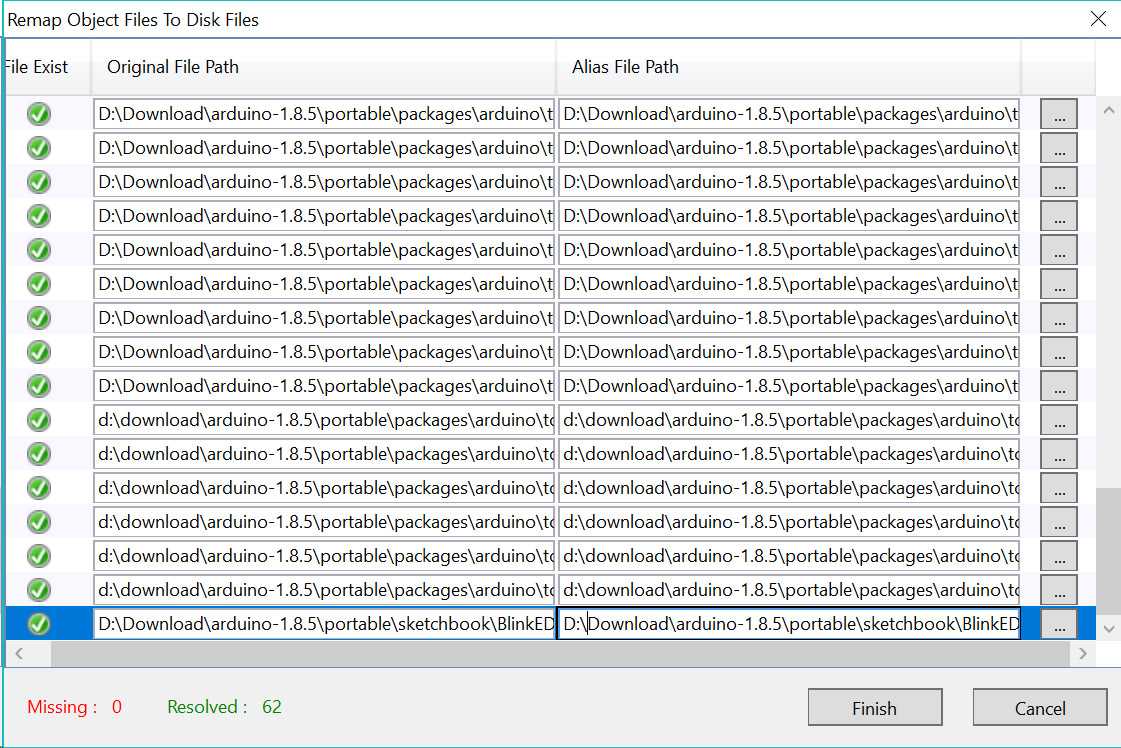
Task: Click the vertical scrollbar's up arrow
Action: 1108,110
